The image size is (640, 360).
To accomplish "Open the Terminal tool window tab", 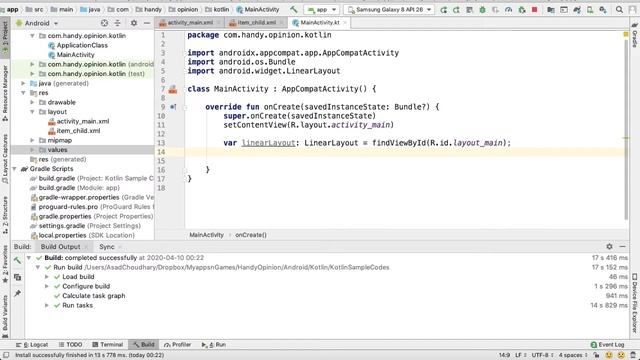I will click(x=107, y=344).
